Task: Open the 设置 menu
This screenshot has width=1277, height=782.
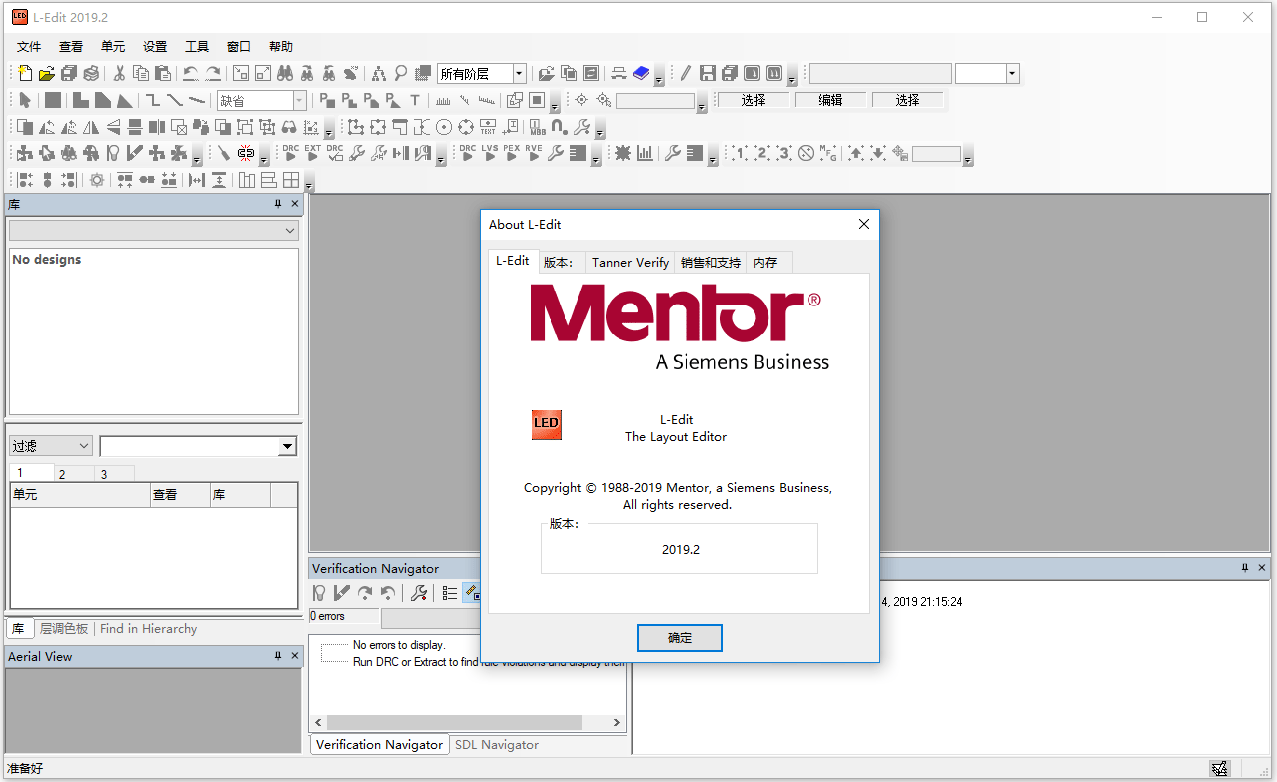Action: point(155,46)
